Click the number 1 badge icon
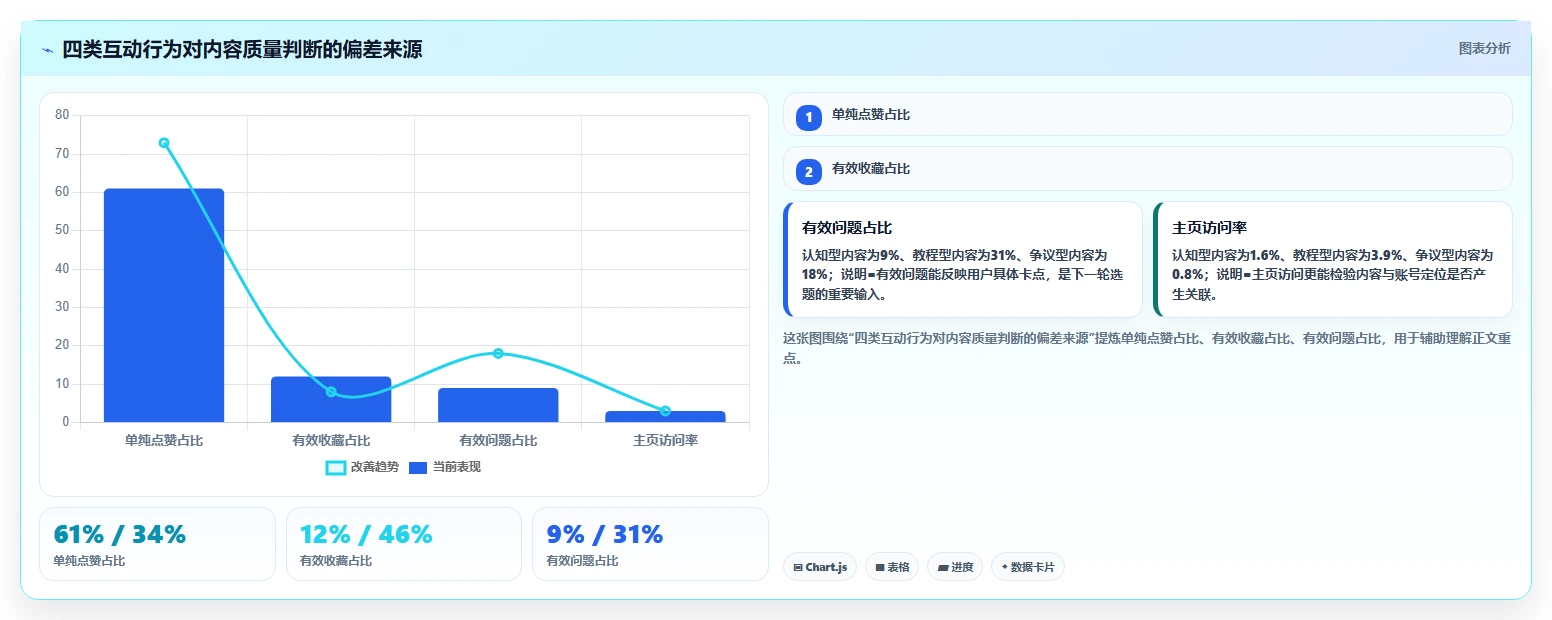 (x=809, y=118)
